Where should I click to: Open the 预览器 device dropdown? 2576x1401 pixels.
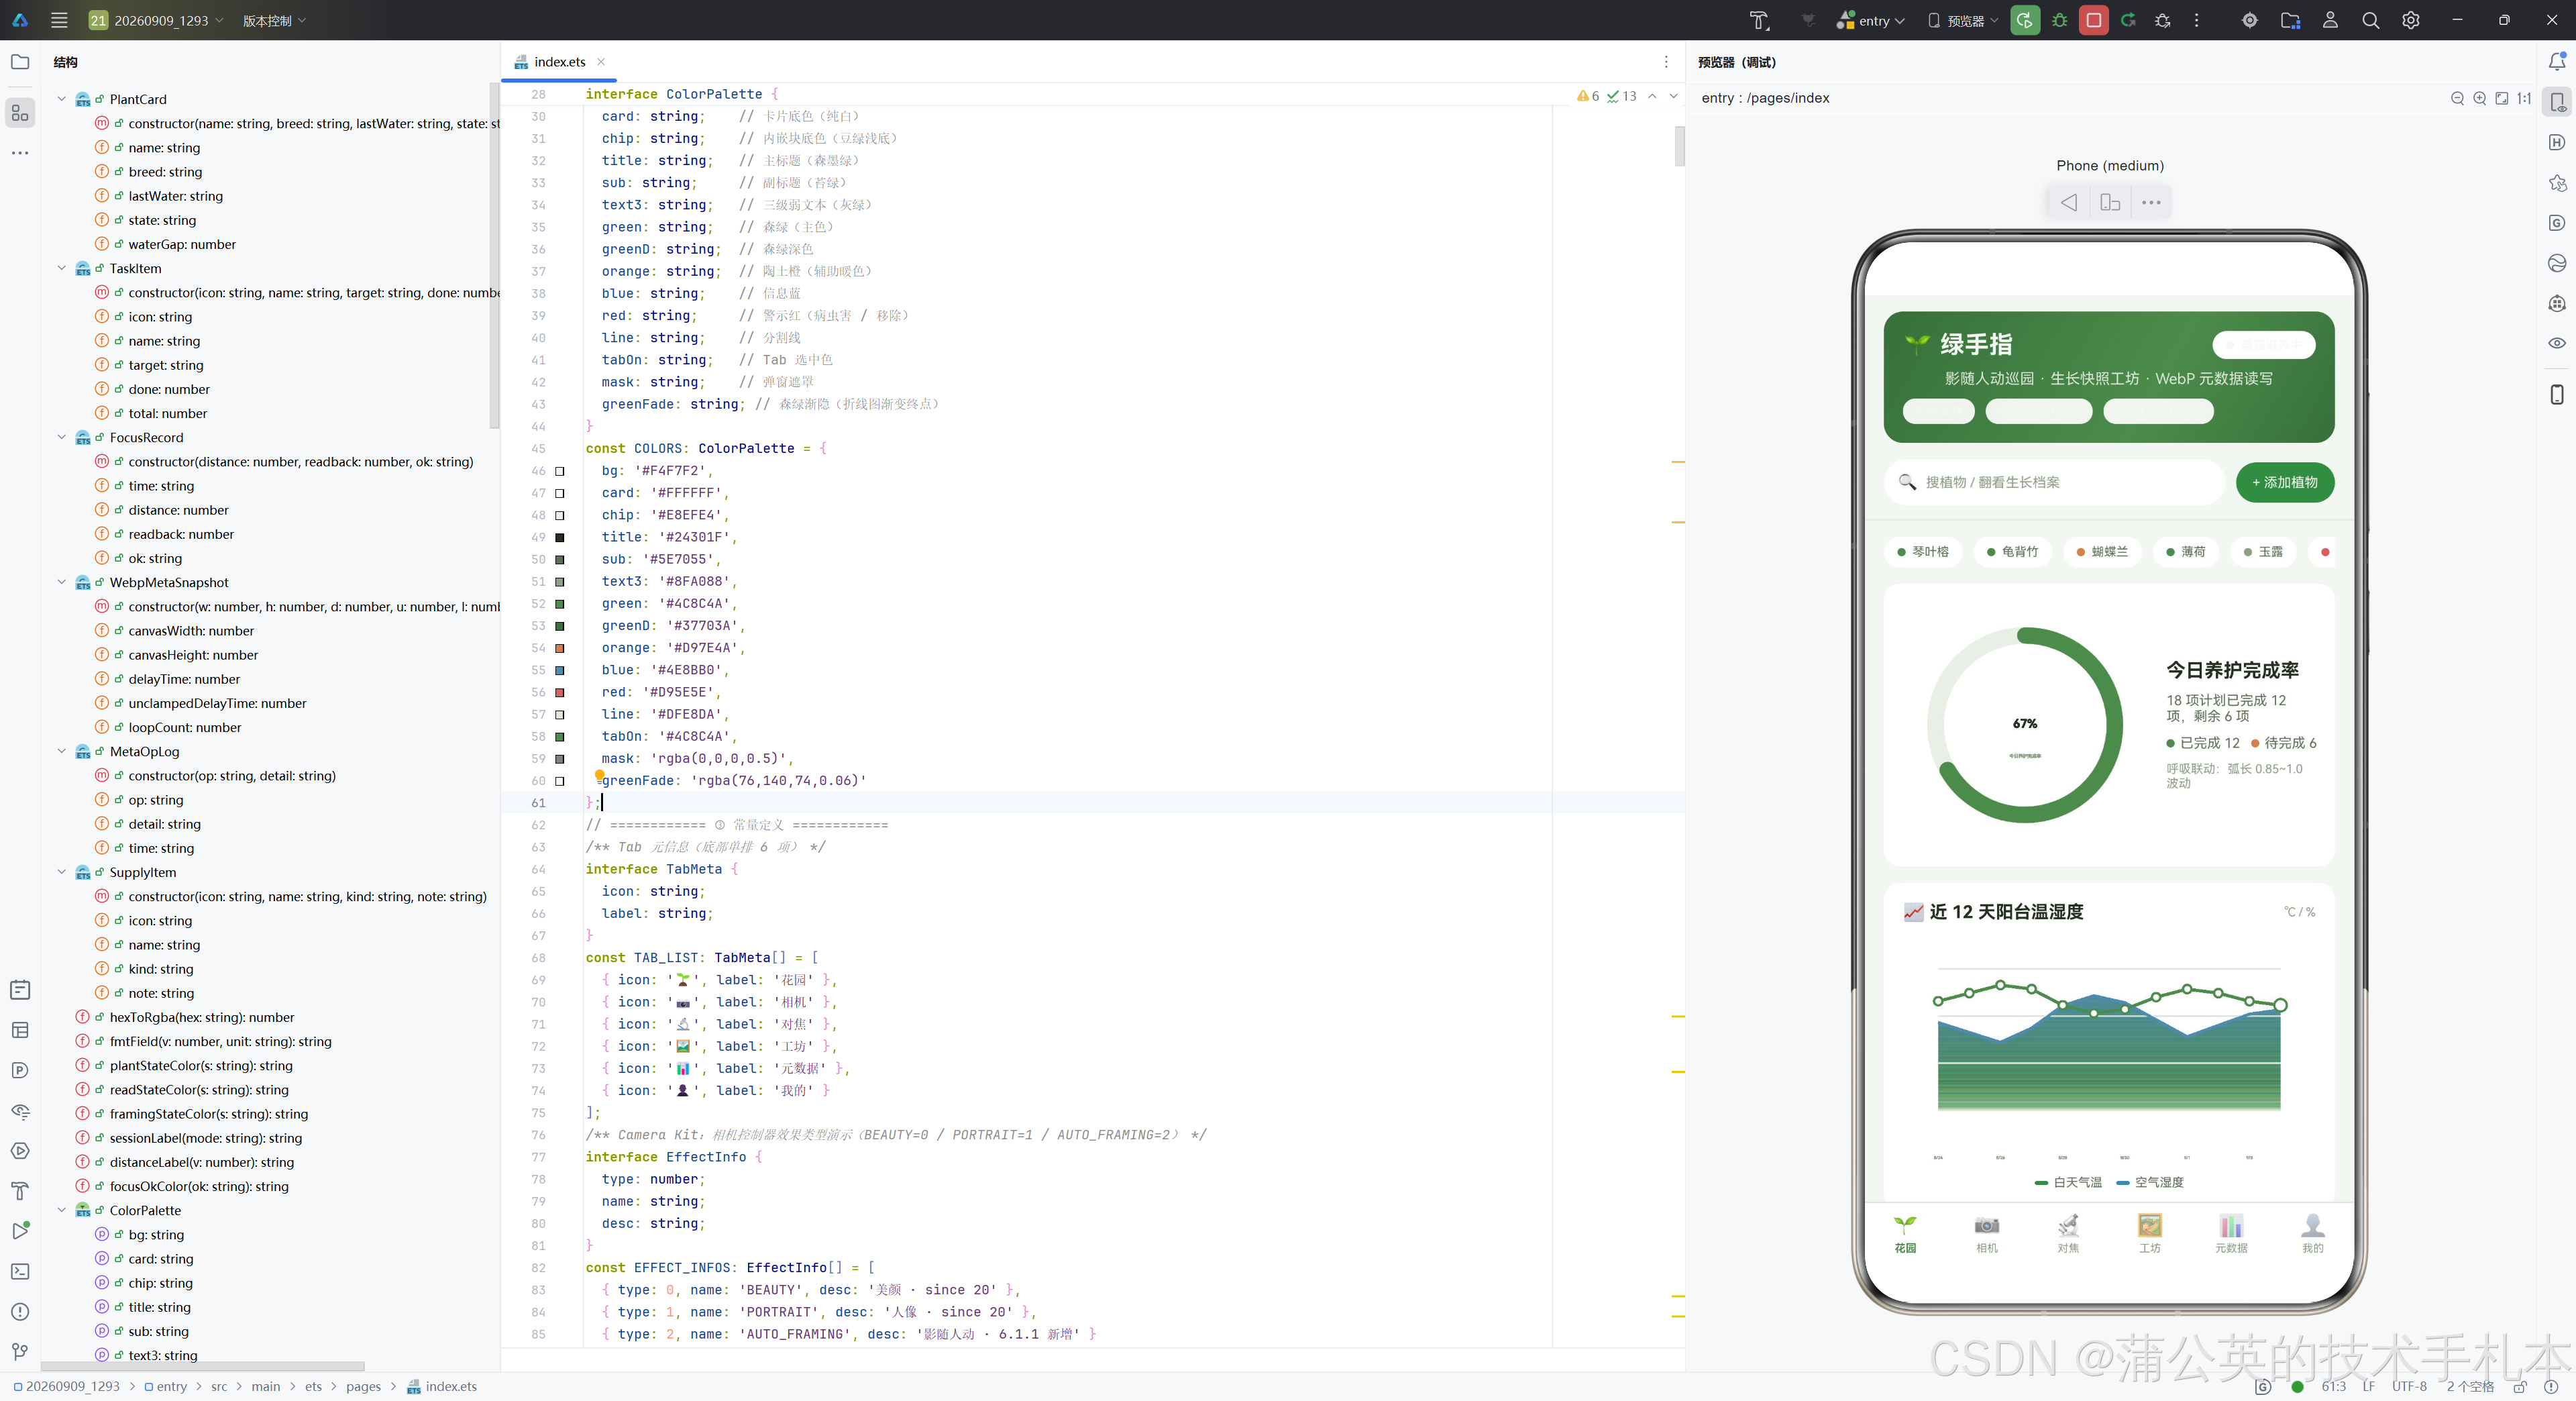1962,20
